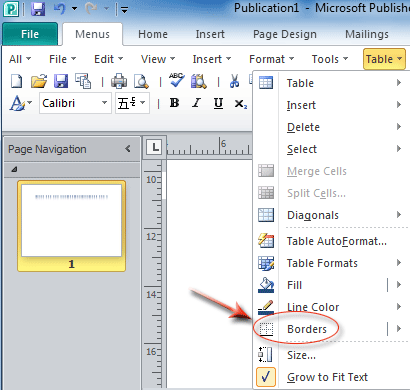Click the Table Formats icon in menu
410x390 pixels.
coord(266,263)
